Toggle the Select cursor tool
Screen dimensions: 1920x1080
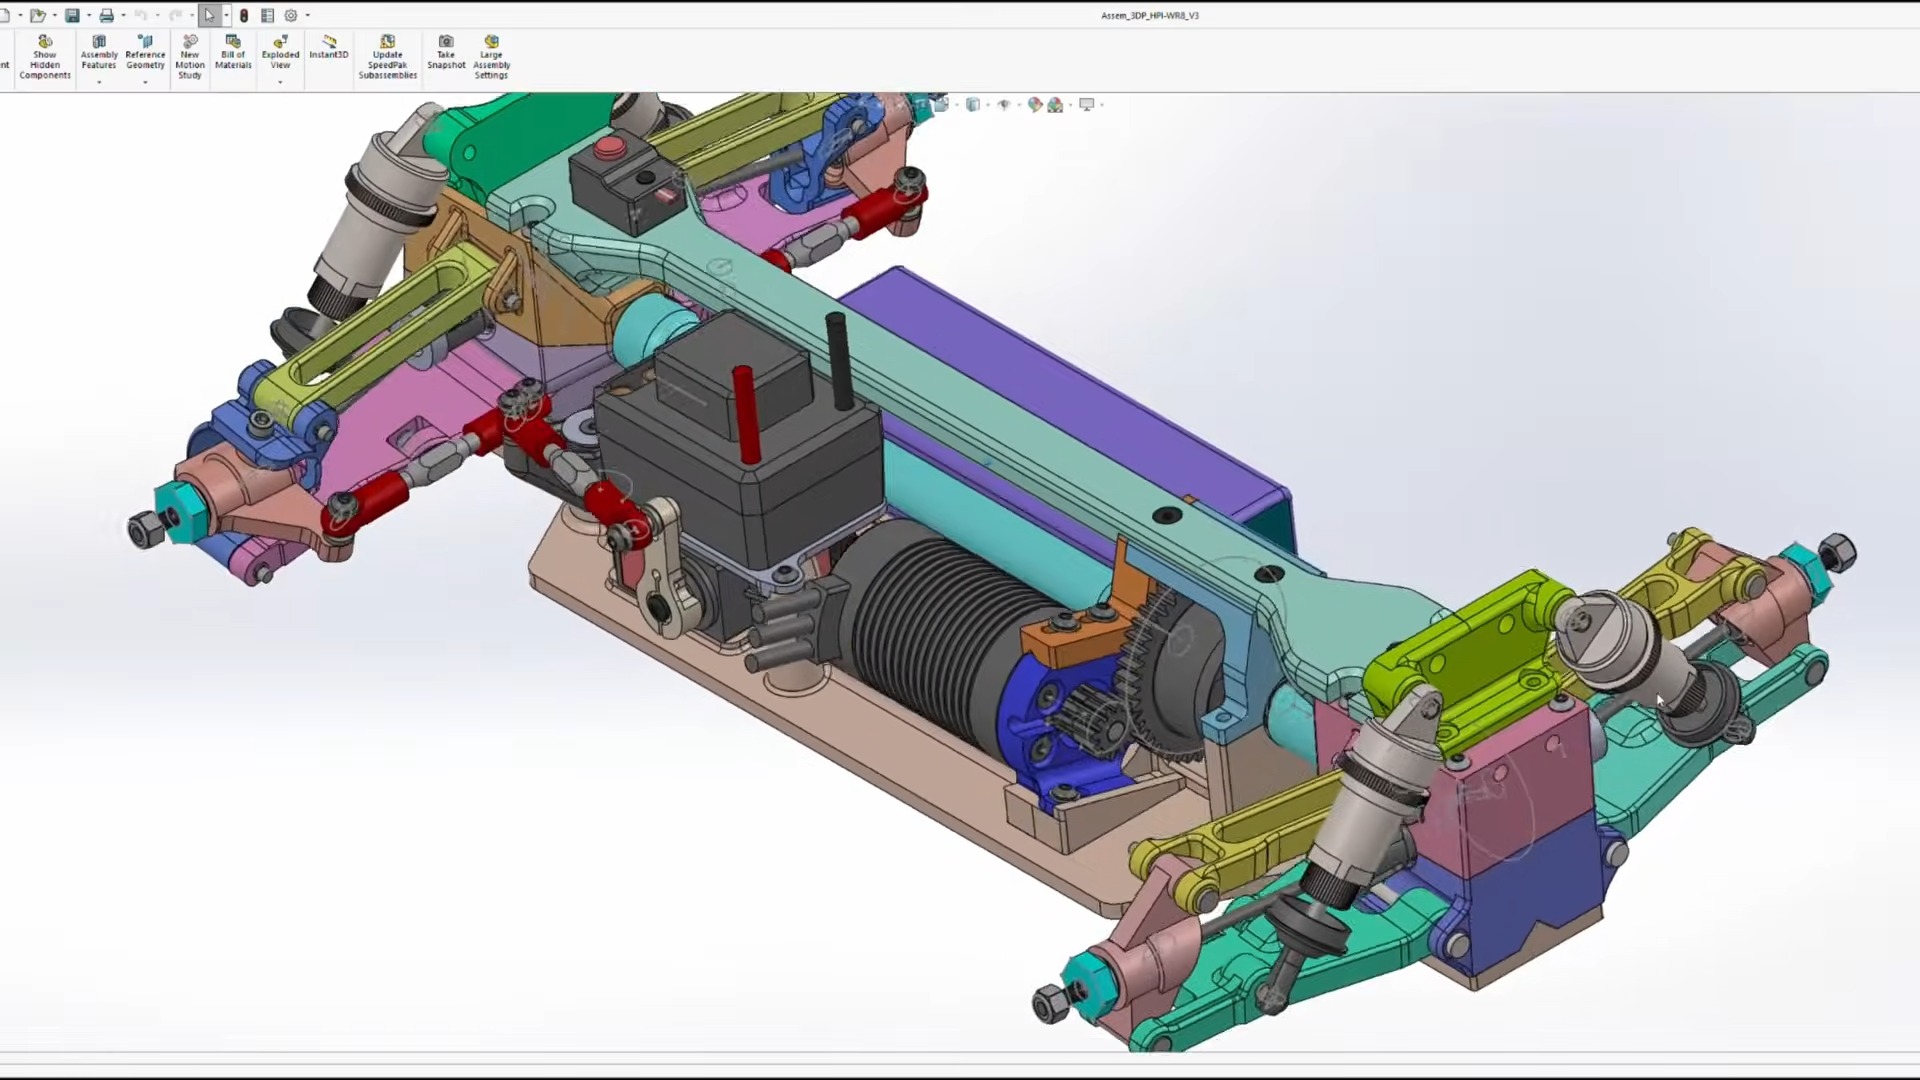[209, 15]
